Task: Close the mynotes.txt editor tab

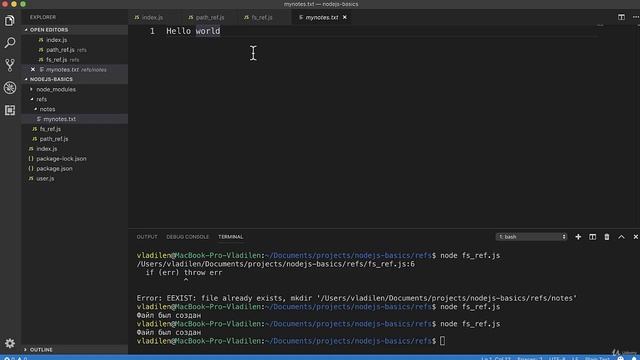Action: (x=344, y=17)
